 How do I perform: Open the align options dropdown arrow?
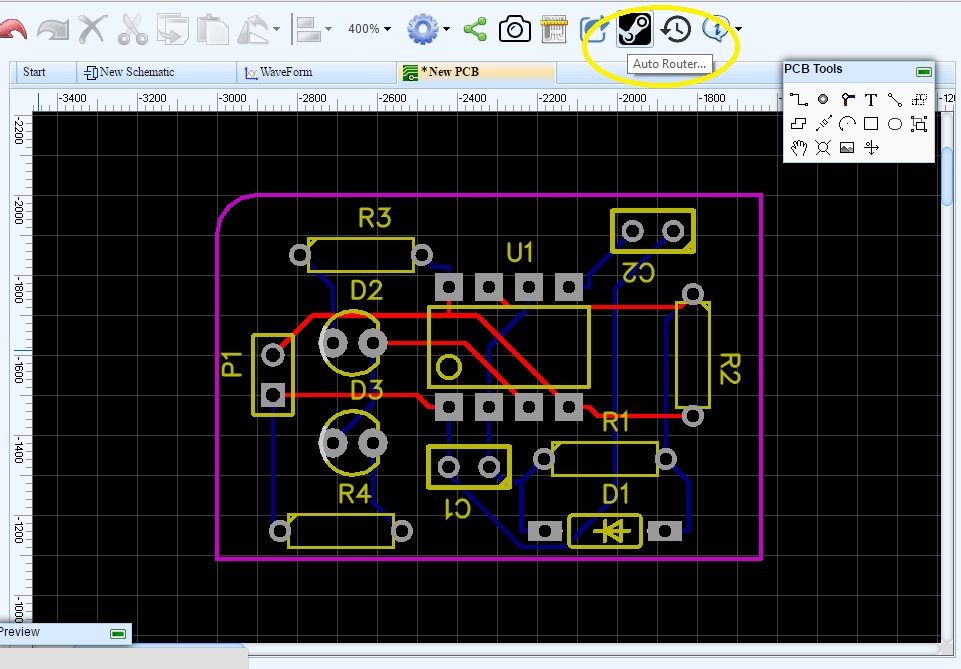329,29
